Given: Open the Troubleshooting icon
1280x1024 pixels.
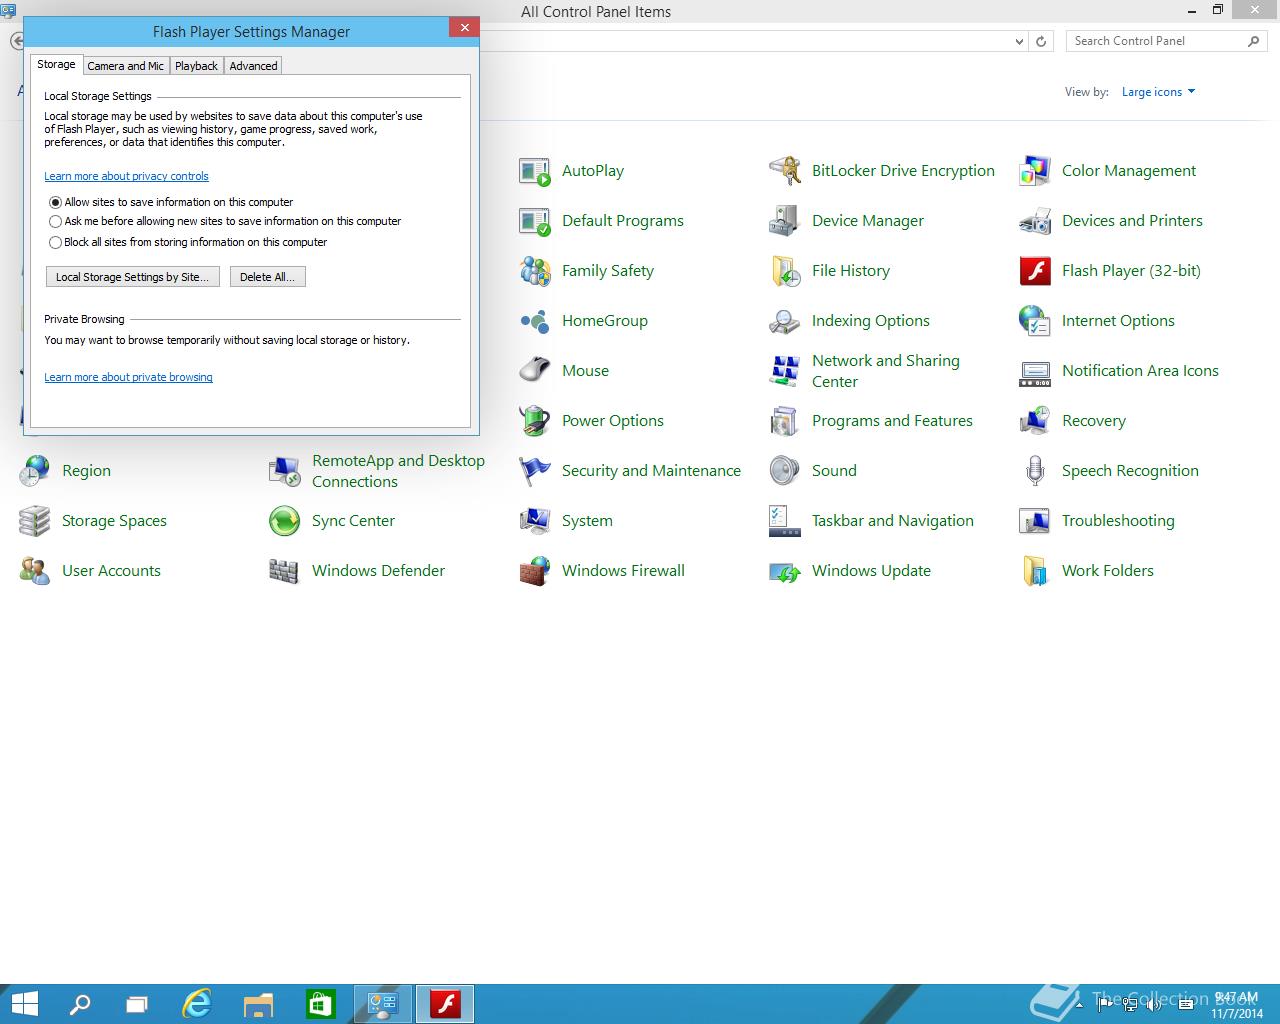Looking at the screenshot, I should click(1035, 521).
